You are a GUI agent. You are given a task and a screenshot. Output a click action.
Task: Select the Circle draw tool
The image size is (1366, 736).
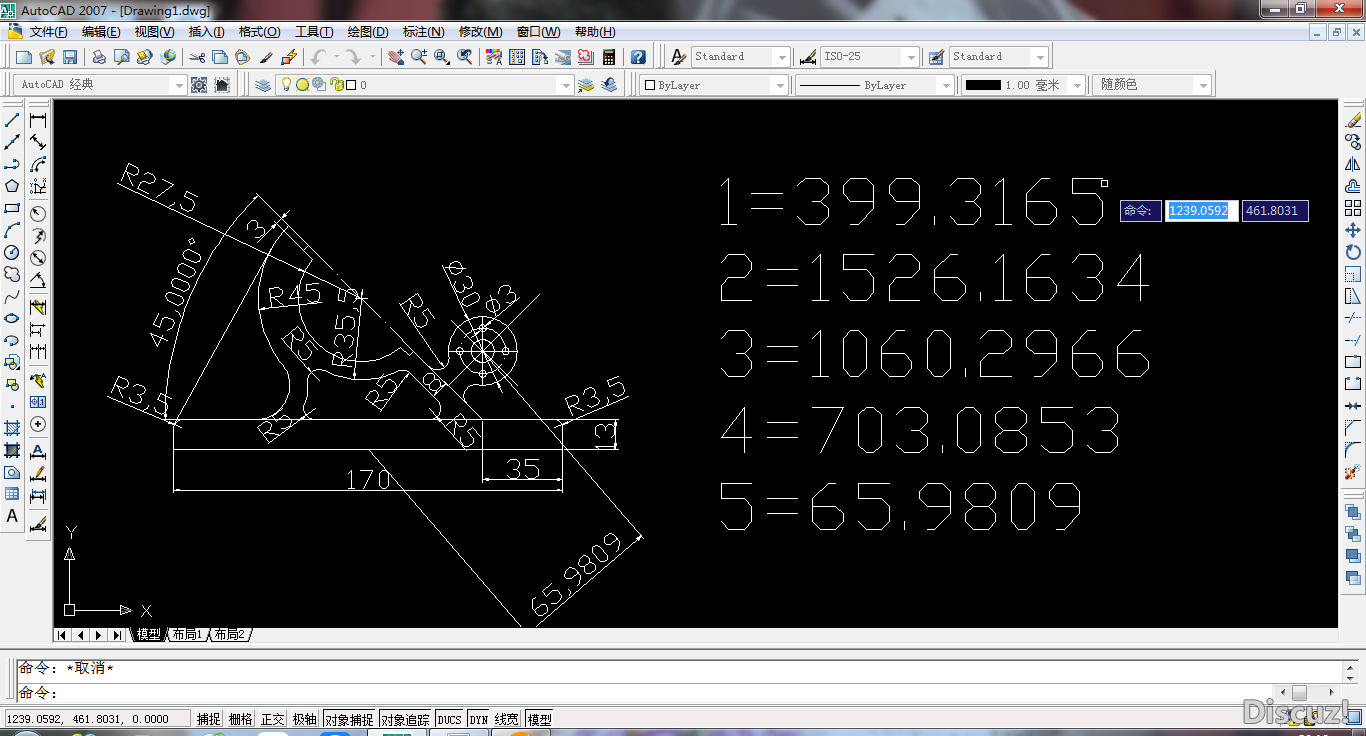pyautogui.click(x=12, y=252)
